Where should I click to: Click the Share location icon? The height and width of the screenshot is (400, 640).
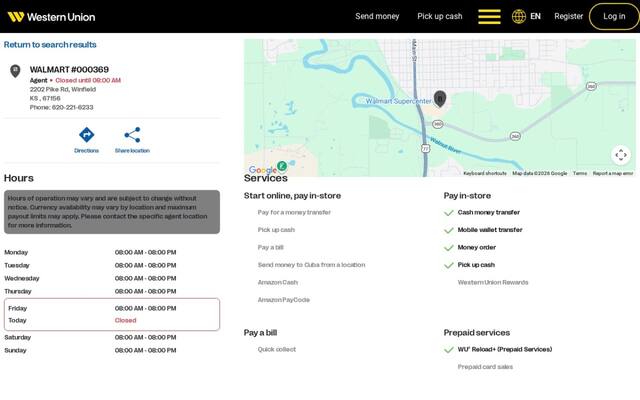click(x=132, y=135)
